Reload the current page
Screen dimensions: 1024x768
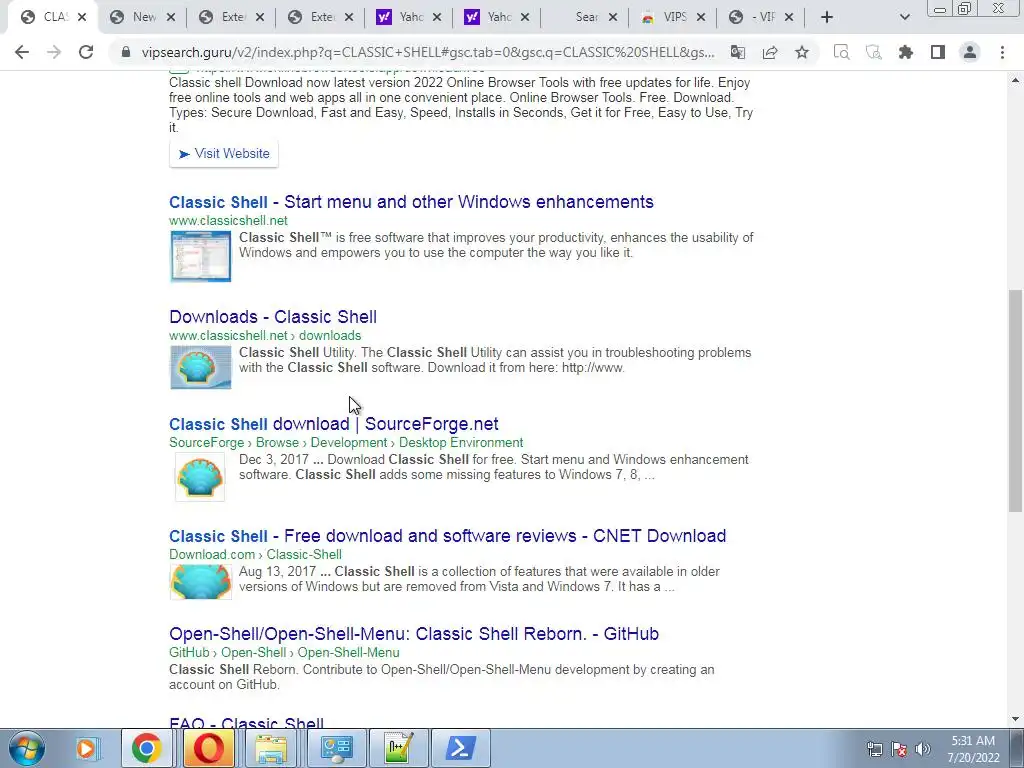point(86,52)
